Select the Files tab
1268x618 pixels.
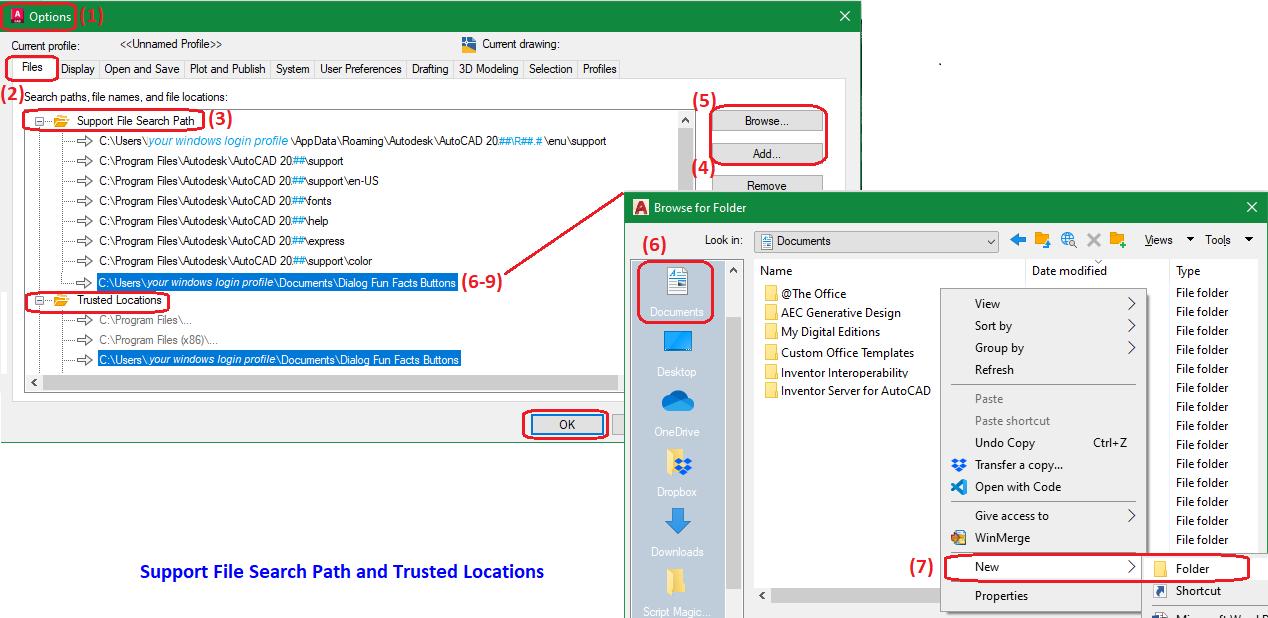point(32,67)
